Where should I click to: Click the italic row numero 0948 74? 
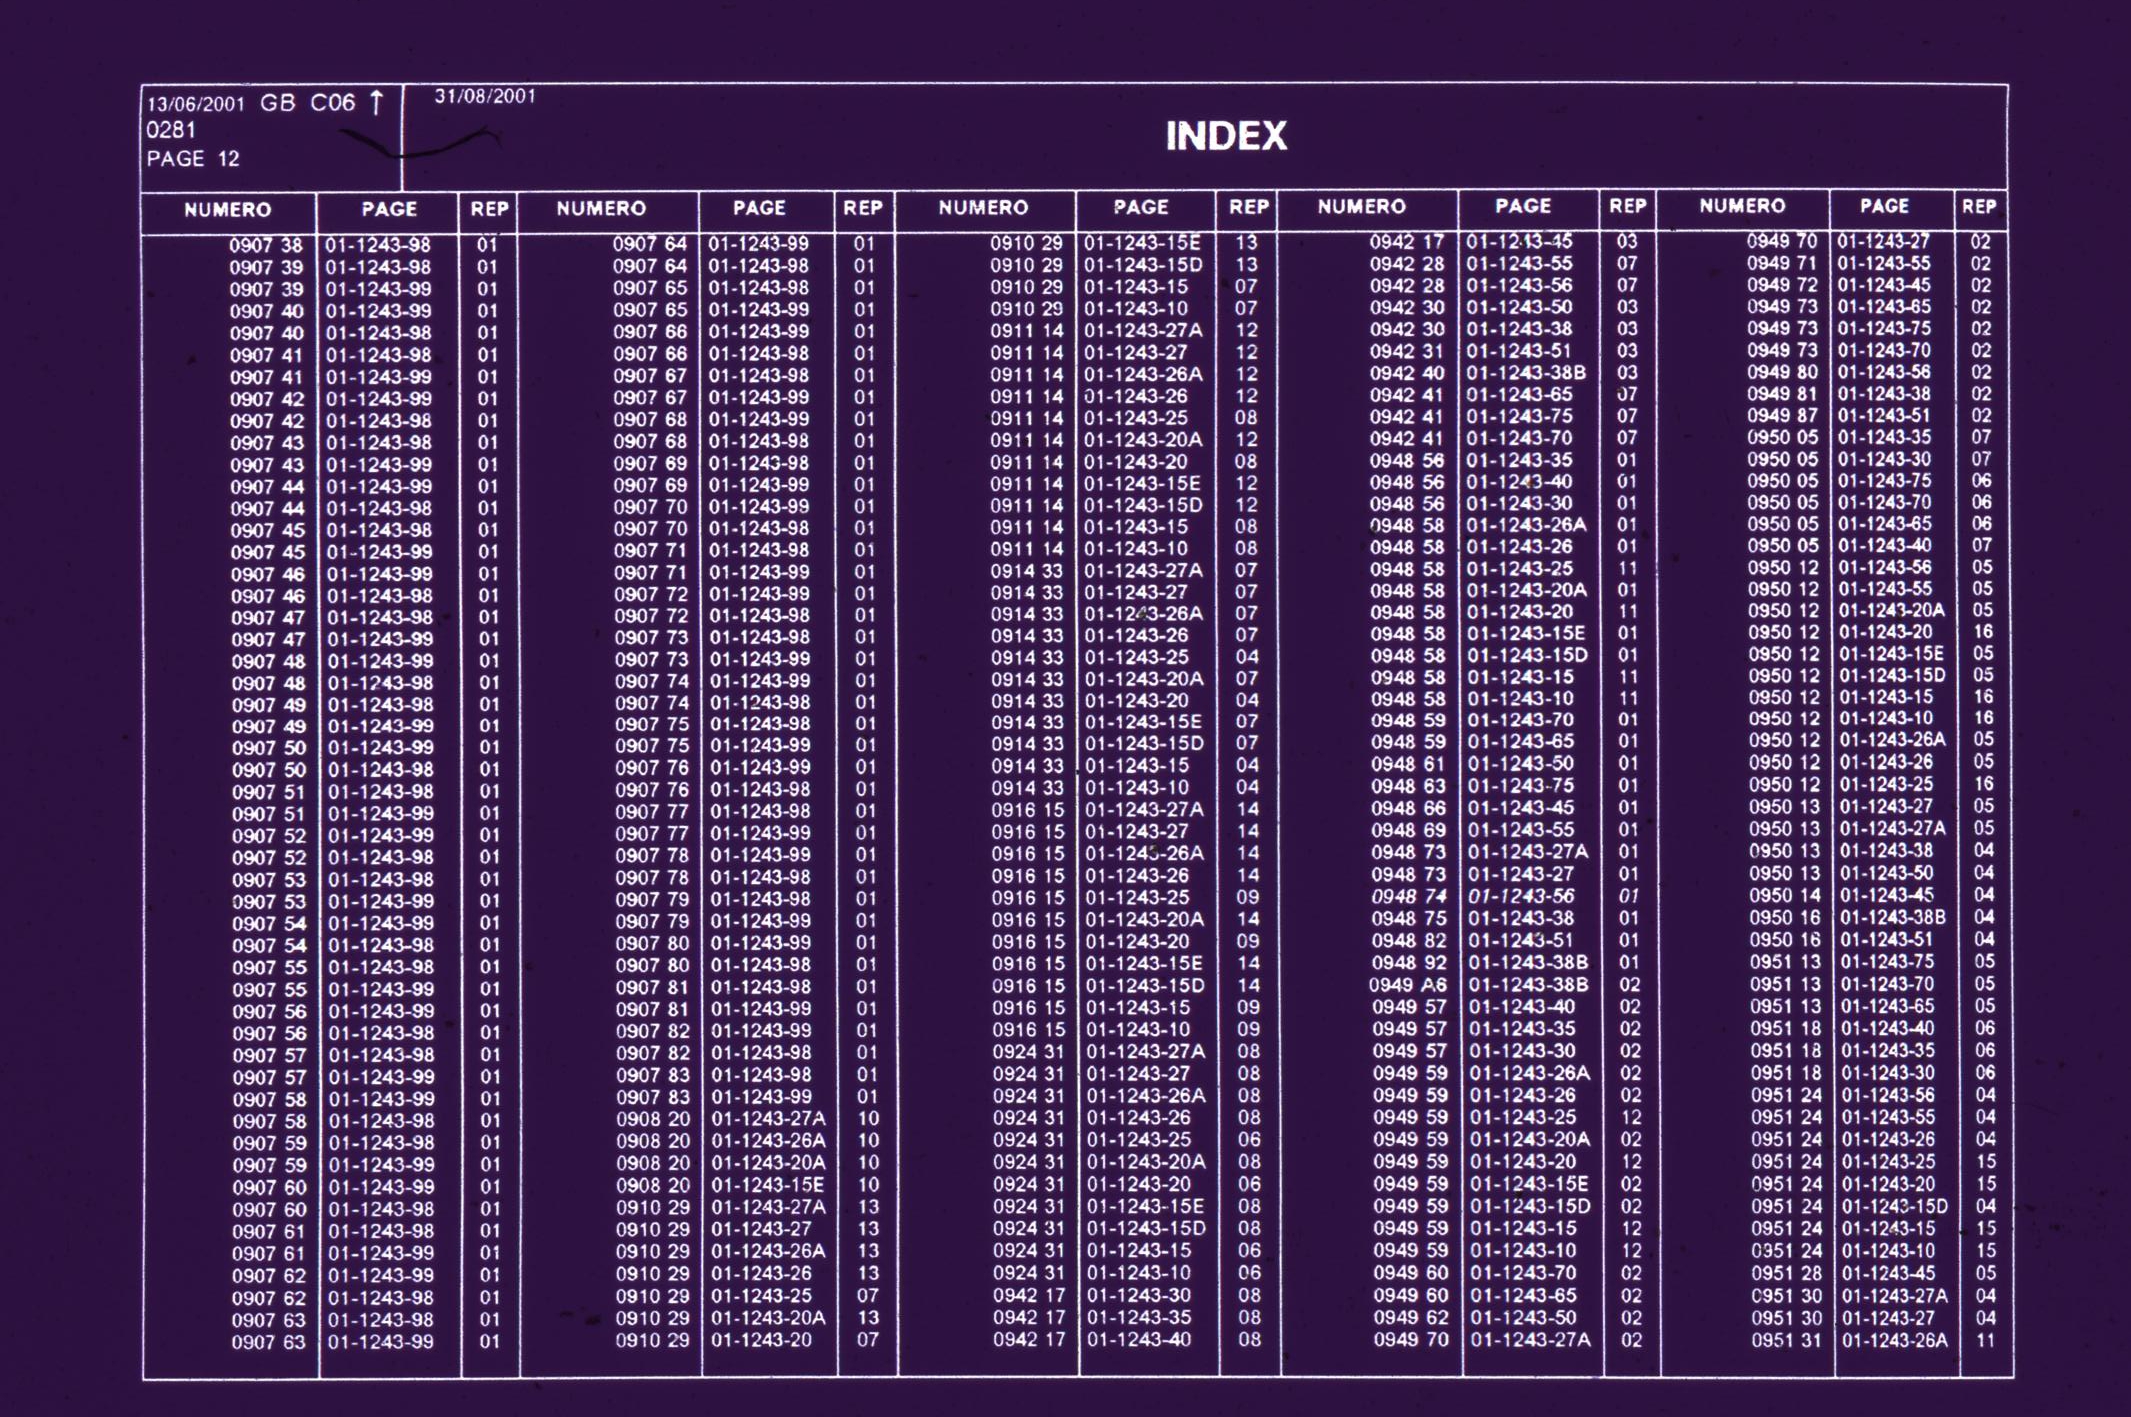[1409, 896]
